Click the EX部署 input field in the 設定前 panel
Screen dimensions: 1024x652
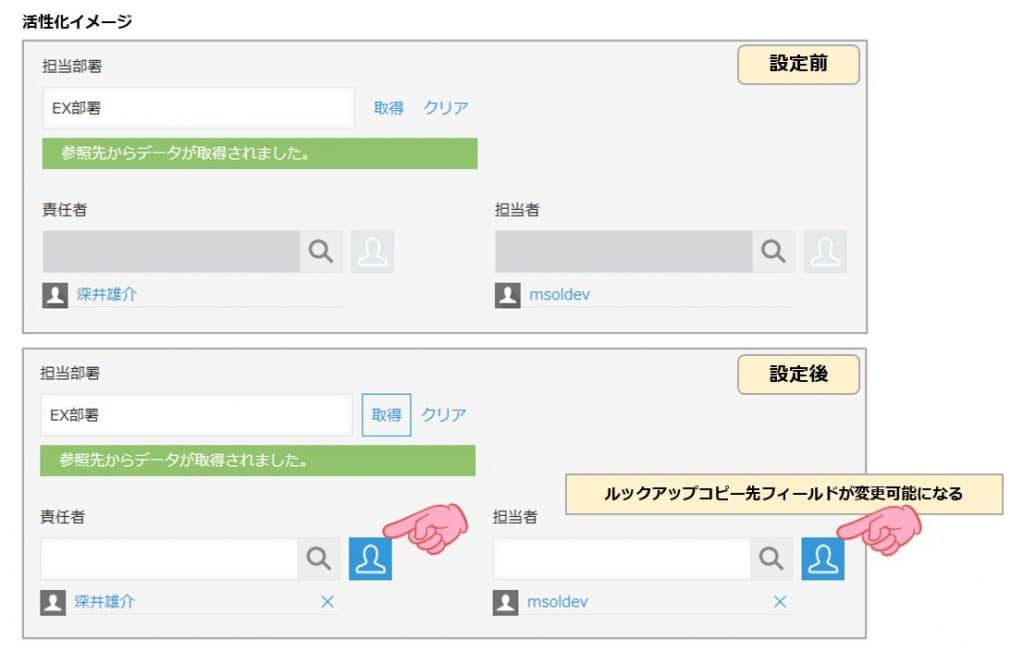click(x=199, y=108)
